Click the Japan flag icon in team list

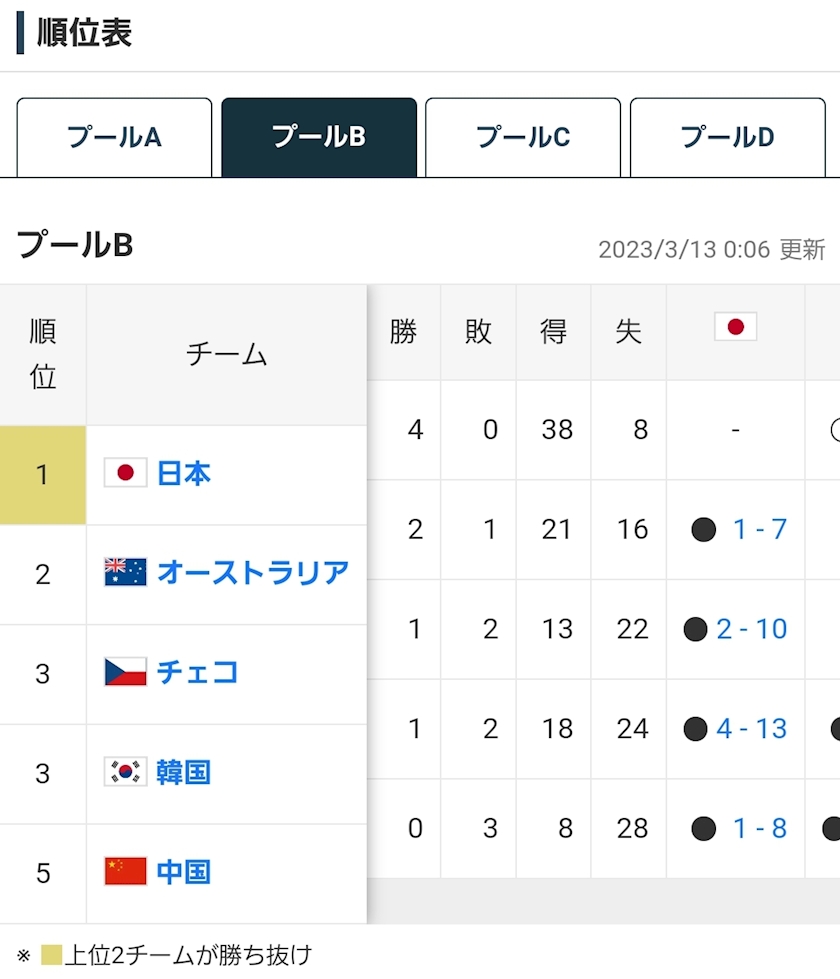(x=125, y=473)
